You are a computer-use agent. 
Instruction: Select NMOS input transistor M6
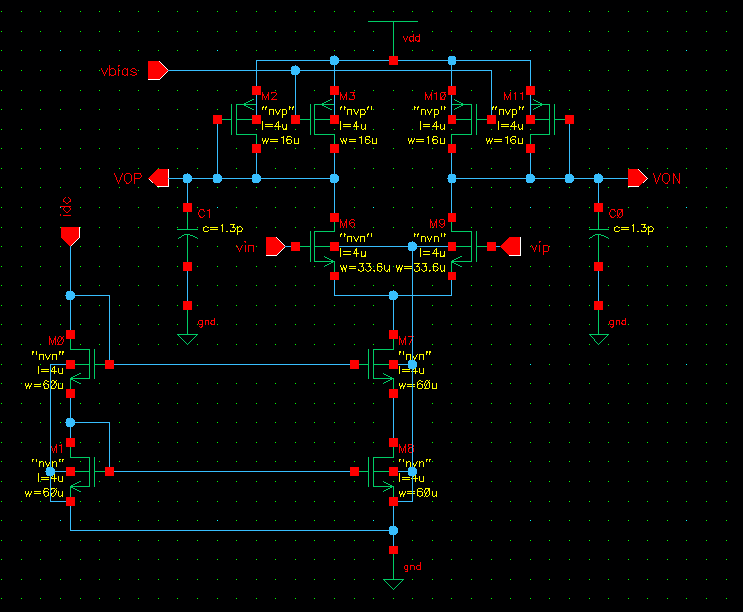tap(322, 246)
